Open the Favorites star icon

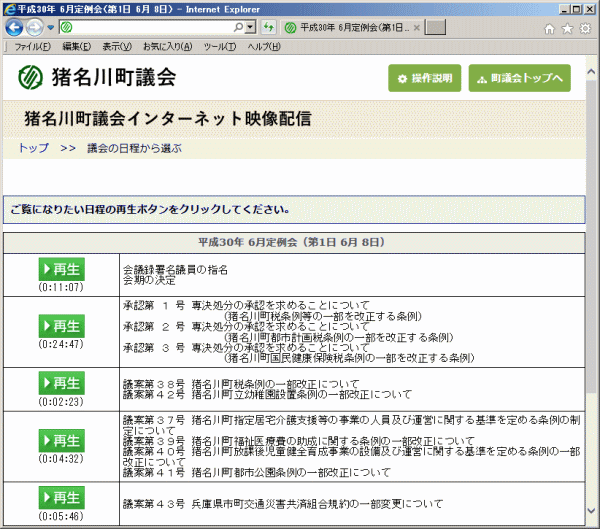pyautogui.click(x=566, y=28)
